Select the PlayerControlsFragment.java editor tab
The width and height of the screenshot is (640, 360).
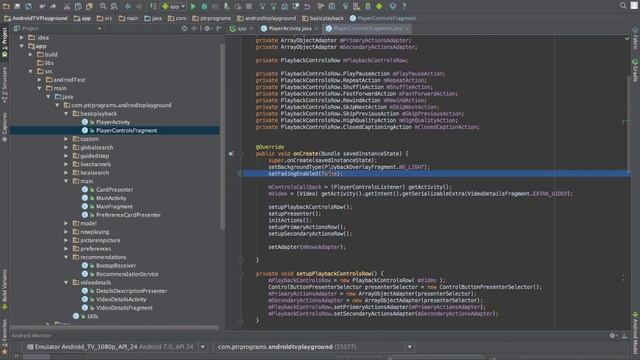click(367, 29)
